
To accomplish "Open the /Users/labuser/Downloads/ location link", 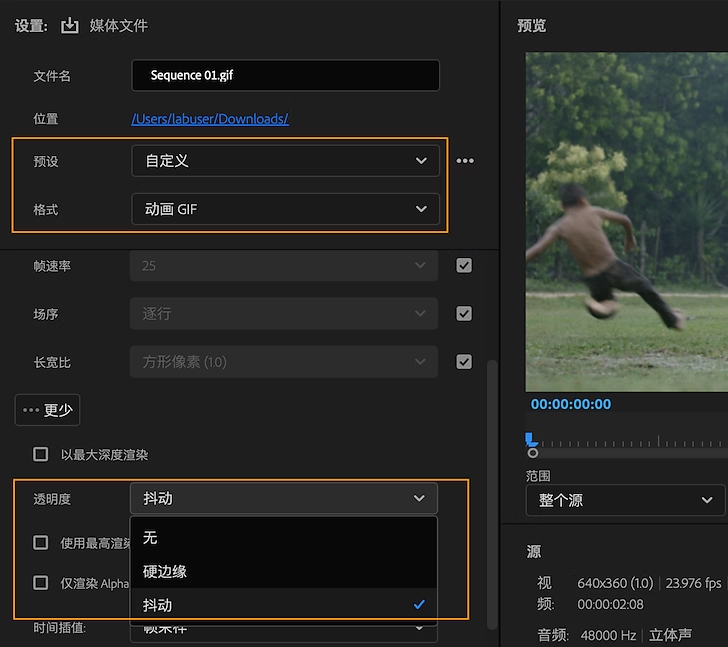I will coord(210,119).
